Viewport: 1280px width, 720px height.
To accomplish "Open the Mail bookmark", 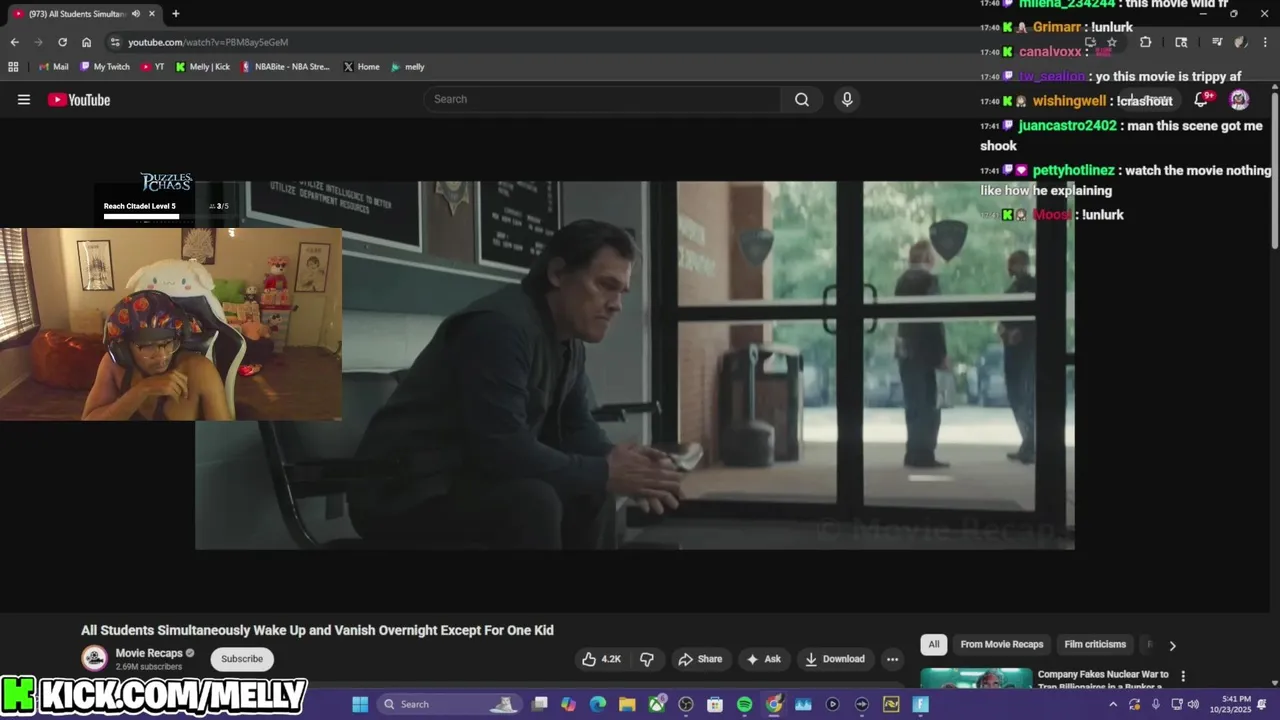I will tap(54, 67).
